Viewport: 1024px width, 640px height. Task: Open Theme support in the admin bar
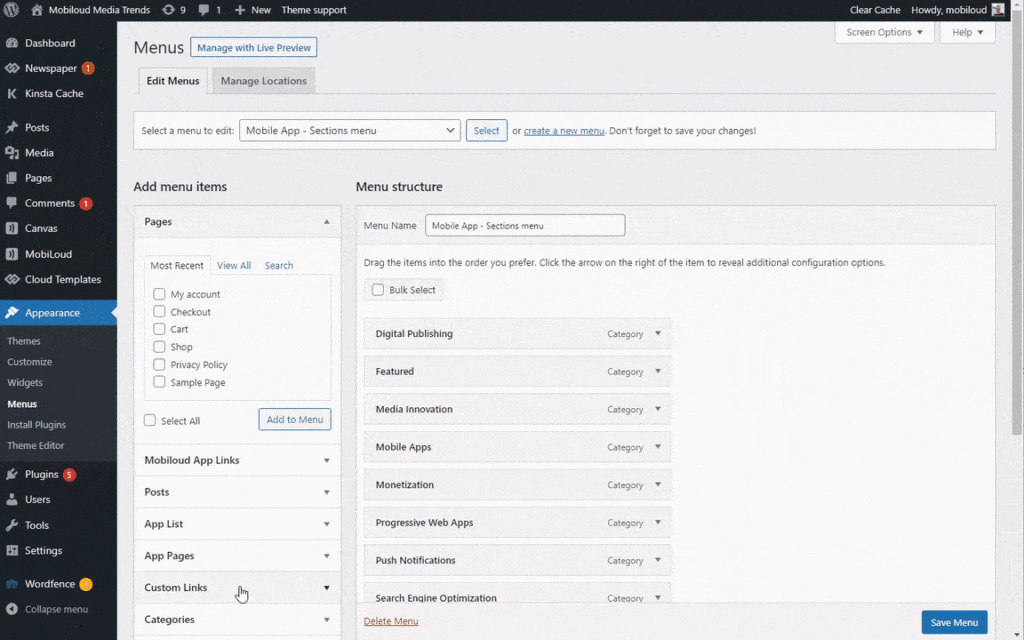(313, 10)
